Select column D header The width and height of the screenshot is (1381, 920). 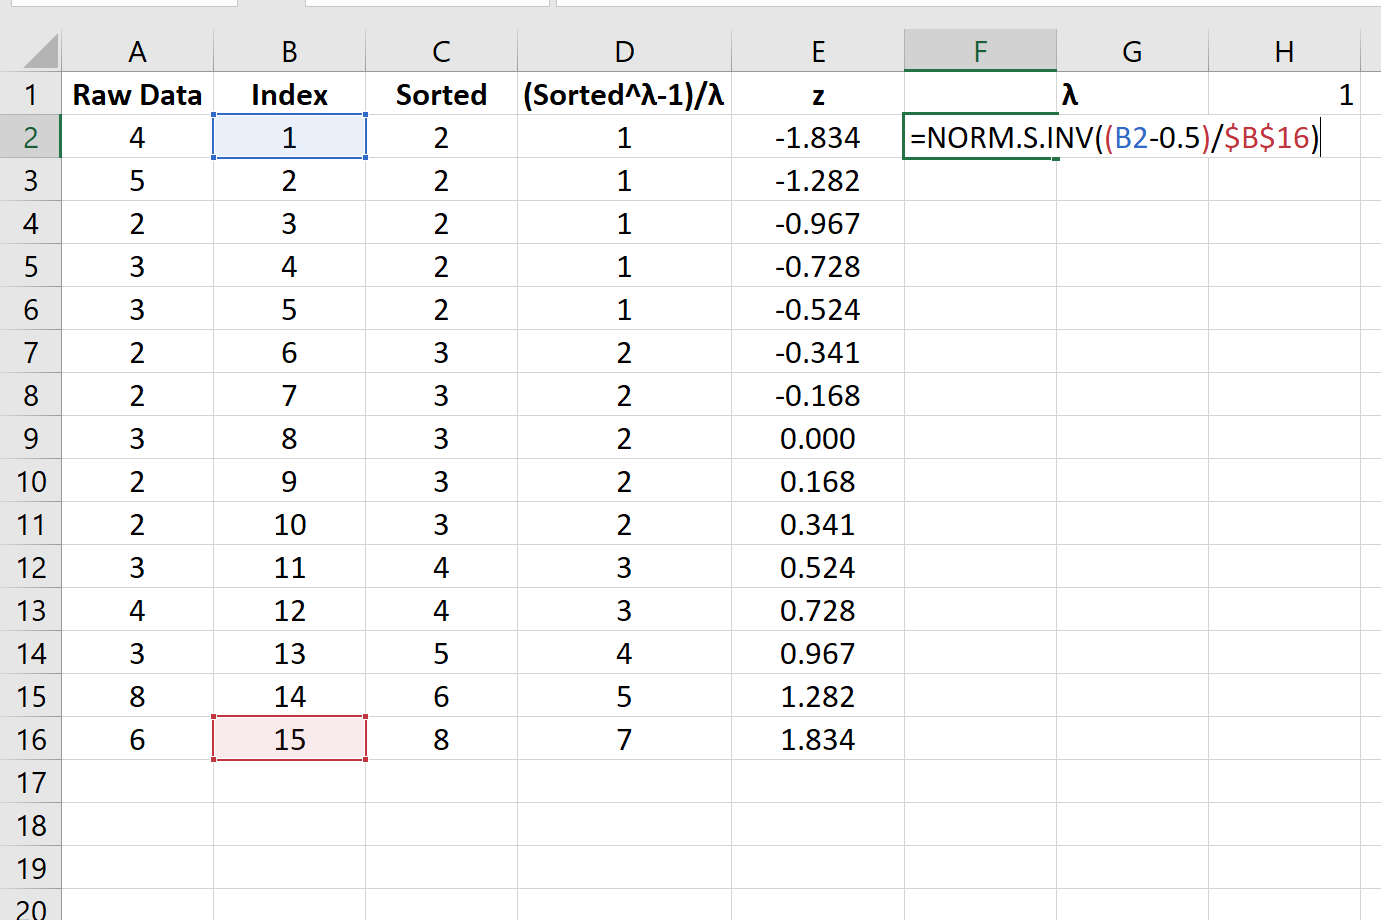624,51
